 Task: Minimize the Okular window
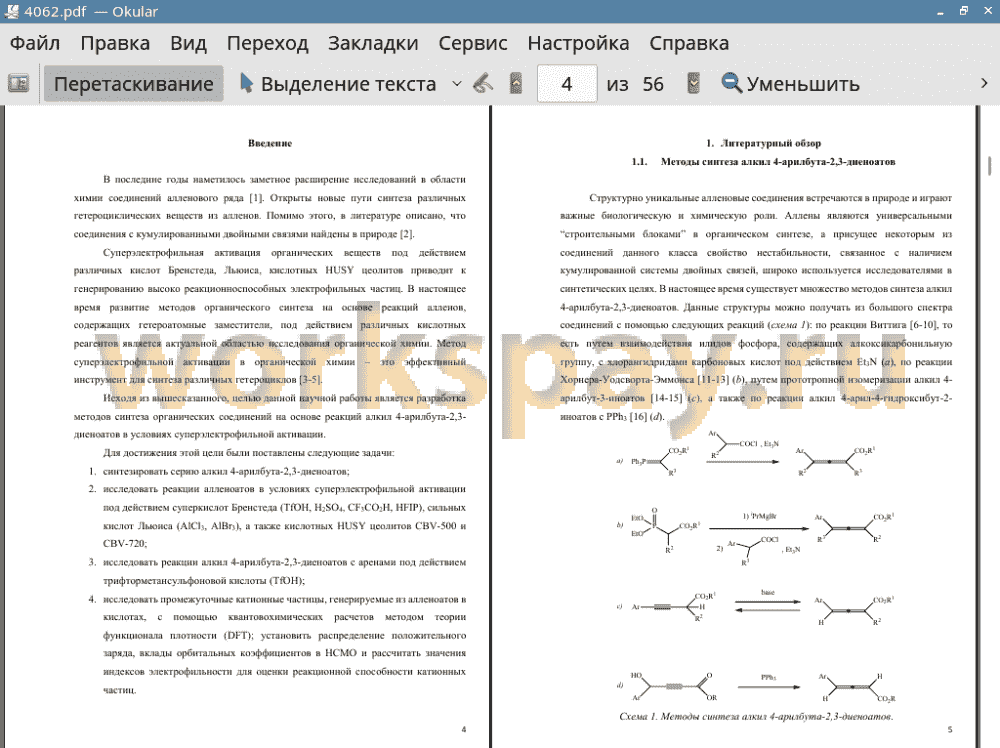940,11
